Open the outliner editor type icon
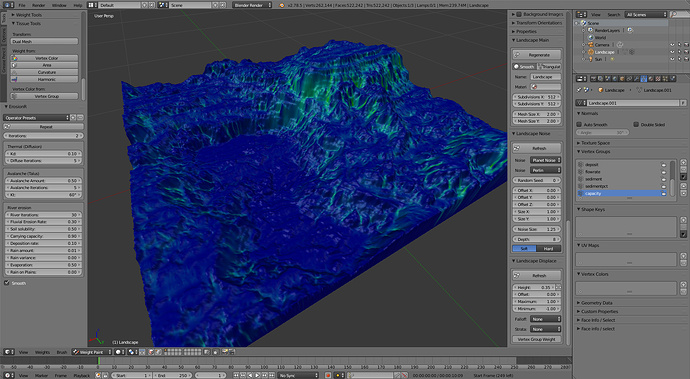Viewport: 690px width, 379px height. coord(582,15)
